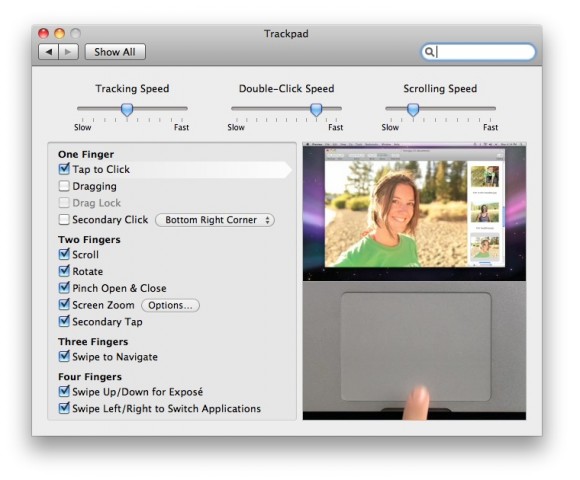Disable Pinch Open & Close checkbox
This screenshot has height=480, width=580.
[64, 287]
